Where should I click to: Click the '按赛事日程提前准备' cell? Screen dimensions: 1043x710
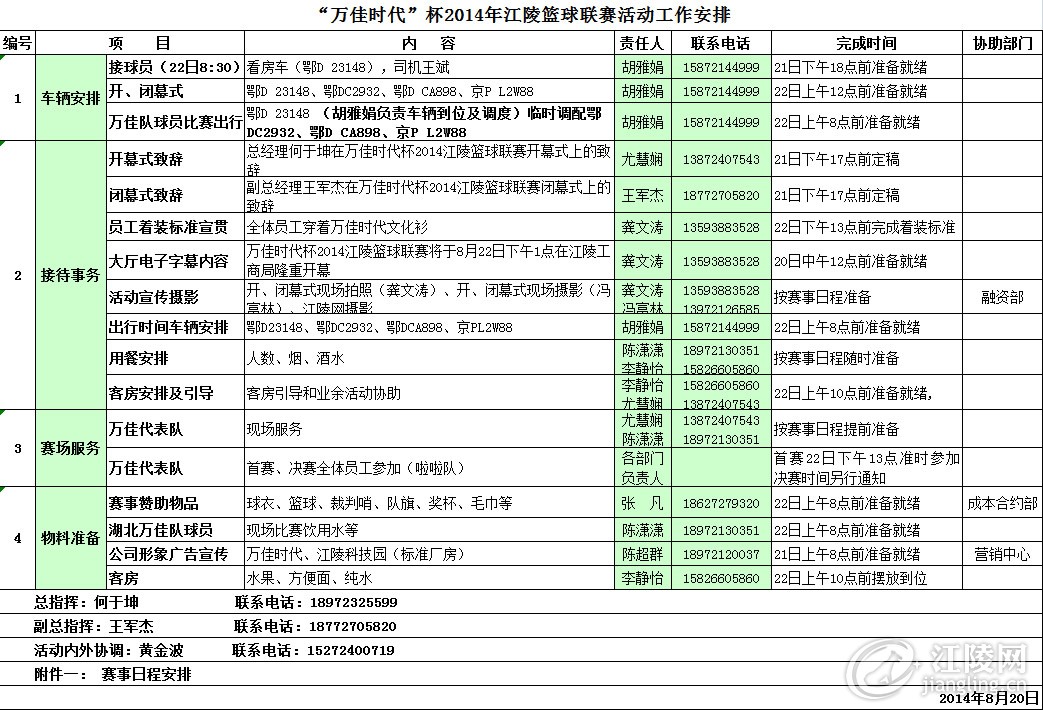[867, 429]
